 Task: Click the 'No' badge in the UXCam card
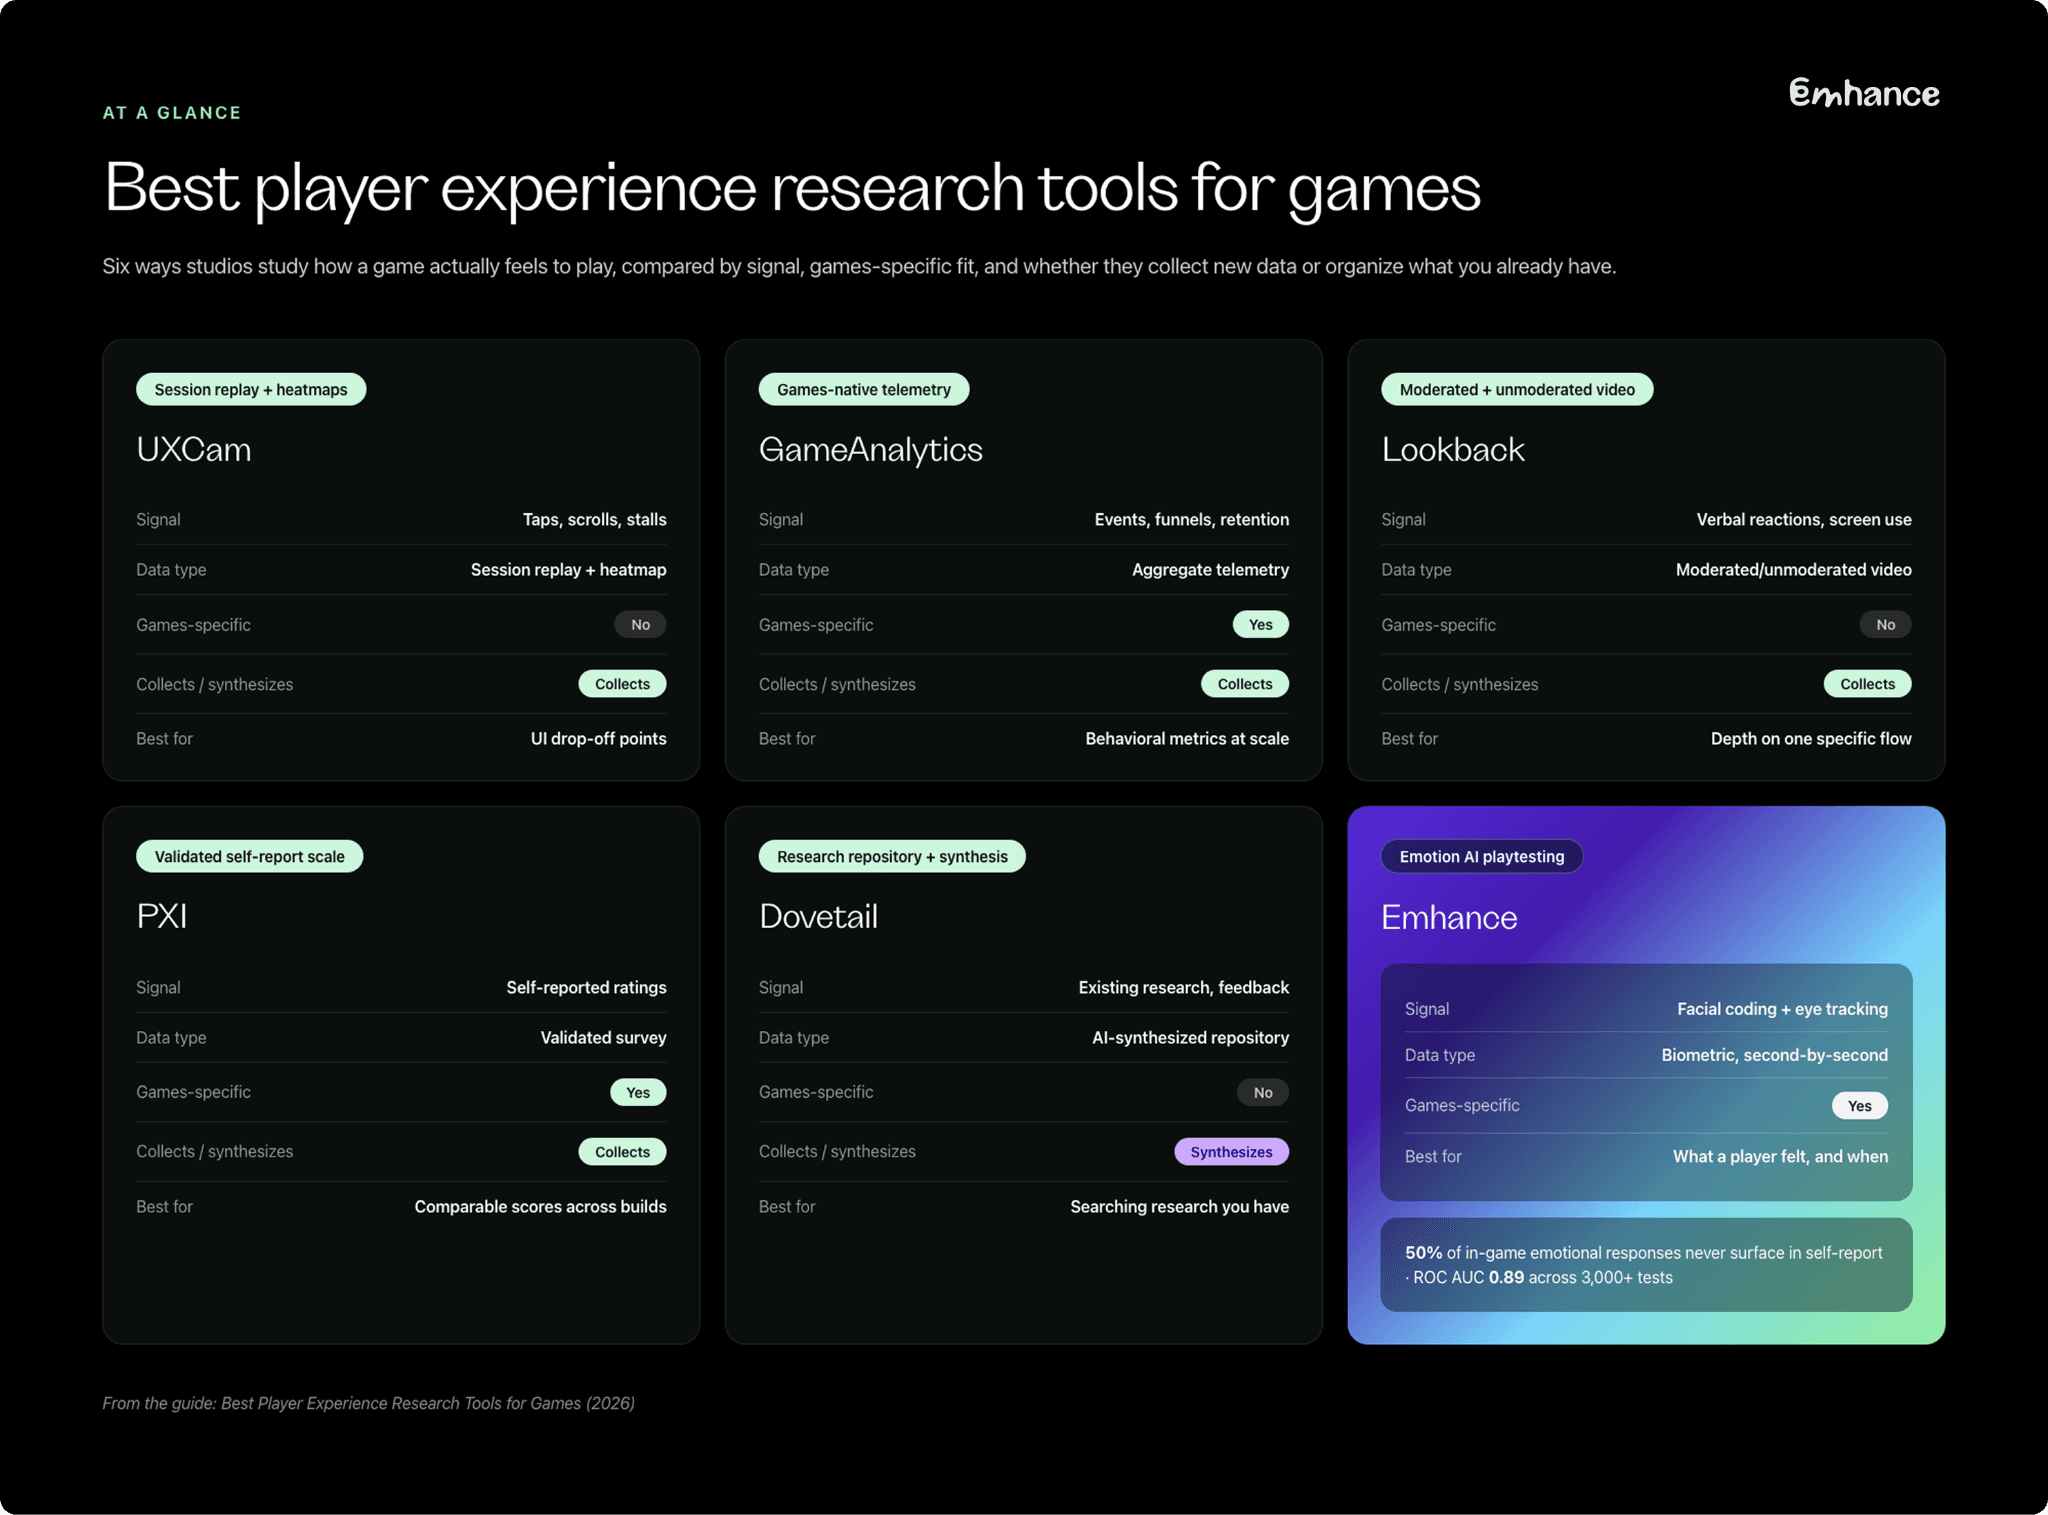click(640, 624)
